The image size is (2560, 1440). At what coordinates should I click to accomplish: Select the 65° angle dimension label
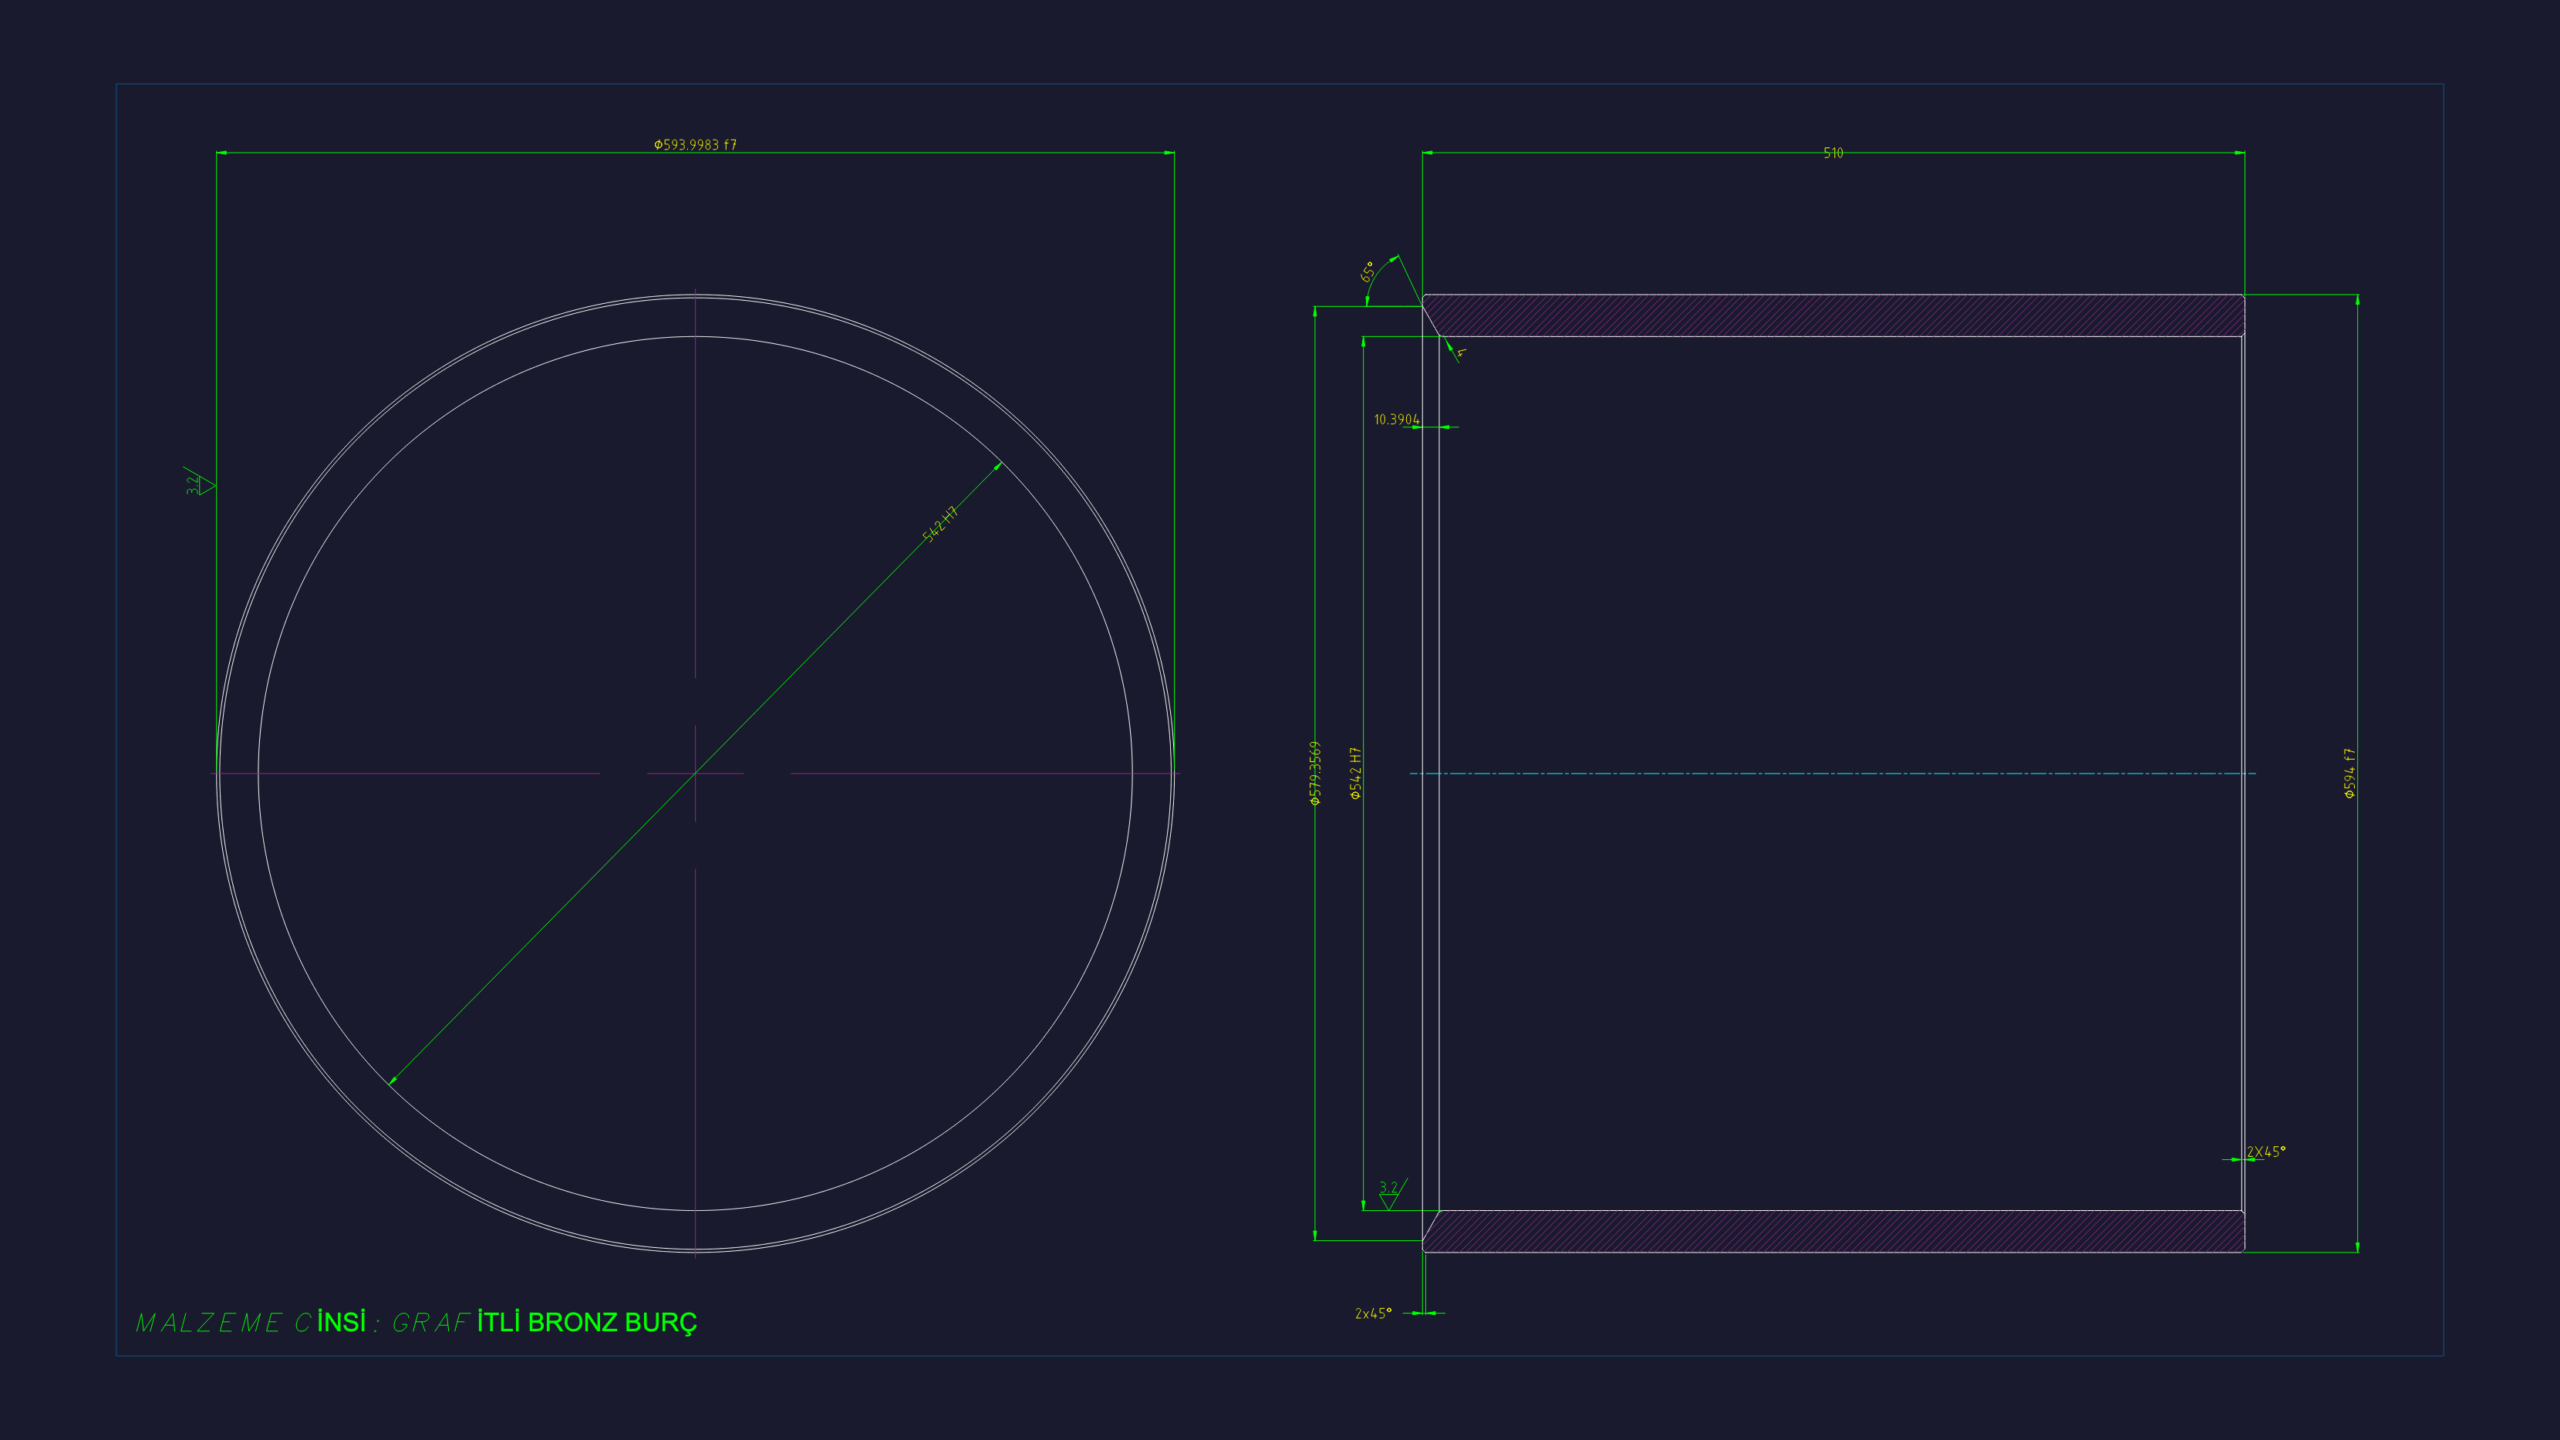tap(1368, 271)
